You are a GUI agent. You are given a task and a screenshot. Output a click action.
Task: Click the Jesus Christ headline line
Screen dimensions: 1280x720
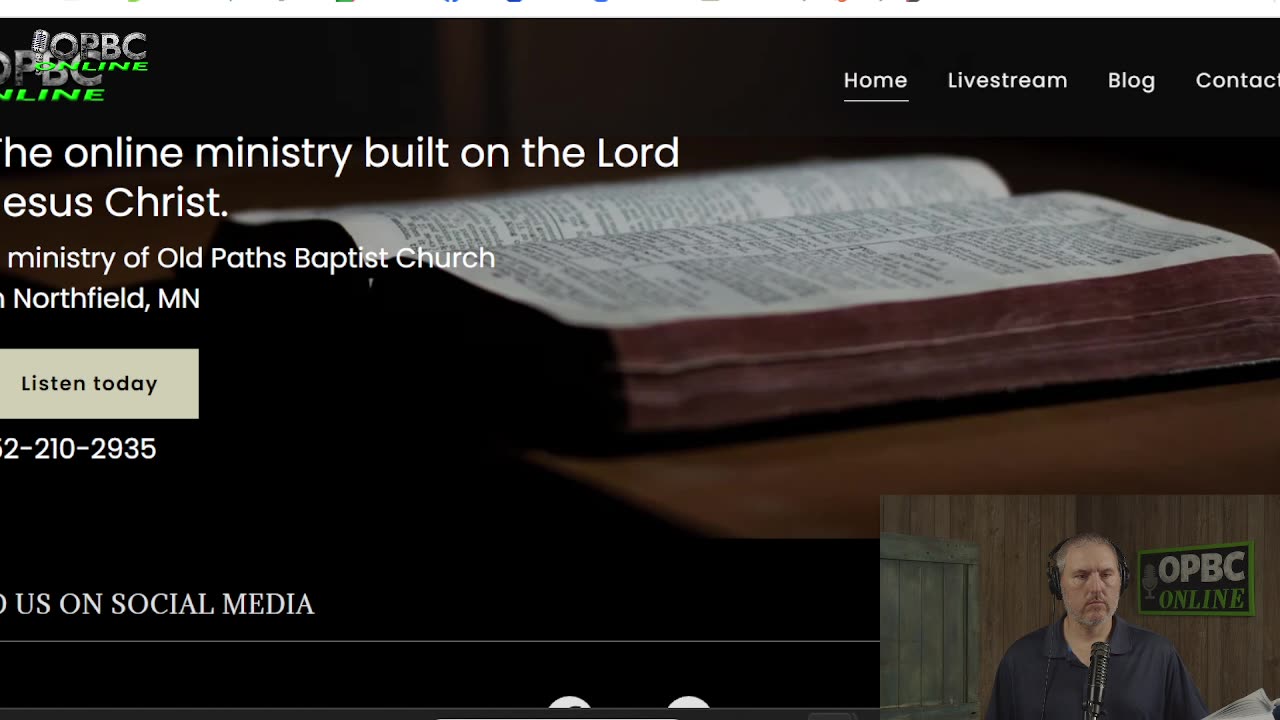(114, 202)
